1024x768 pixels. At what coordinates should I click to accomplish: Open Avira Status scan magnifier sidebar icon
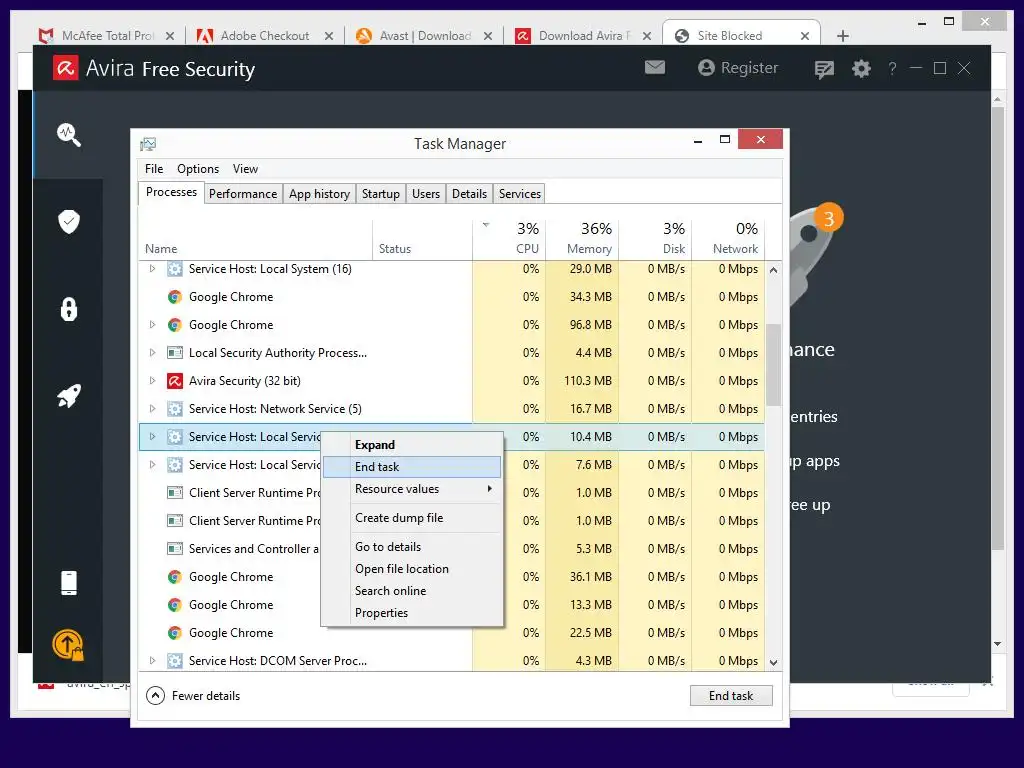pos(69,135)
